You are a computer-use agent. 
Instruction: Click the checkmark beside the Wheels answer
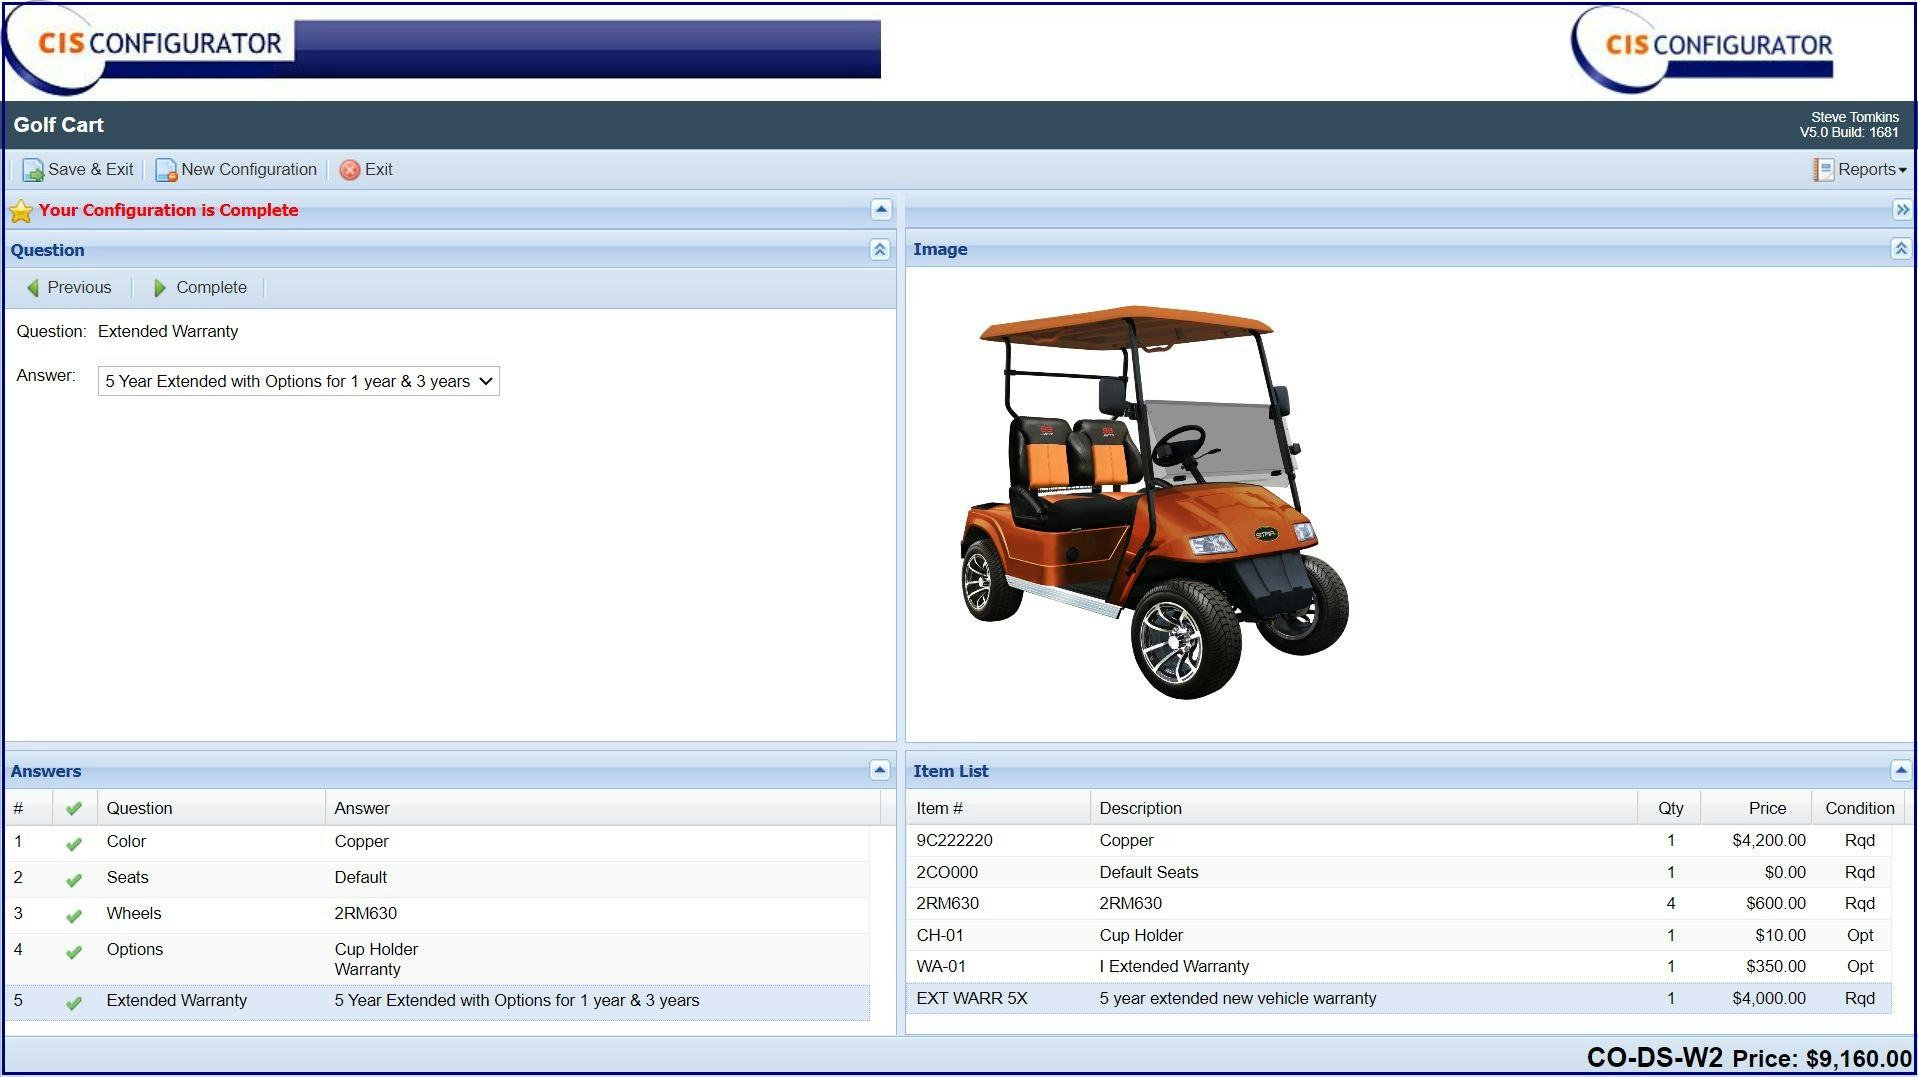coord(75,914)
